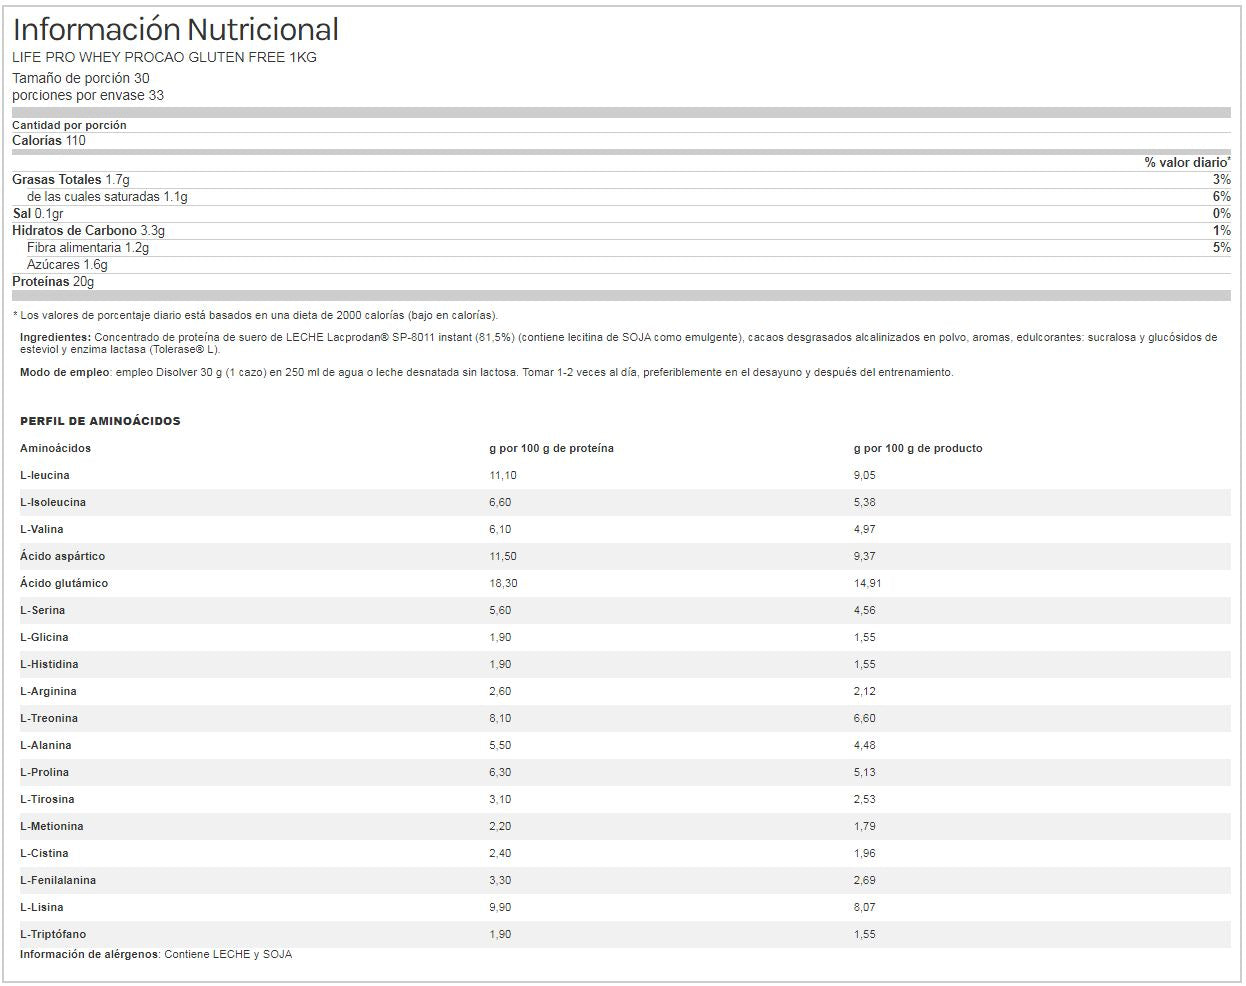Click the 18,30 value for Ácido glutámico
Image resolution: width=1246 pixels, height=986 pixels.
503,583
